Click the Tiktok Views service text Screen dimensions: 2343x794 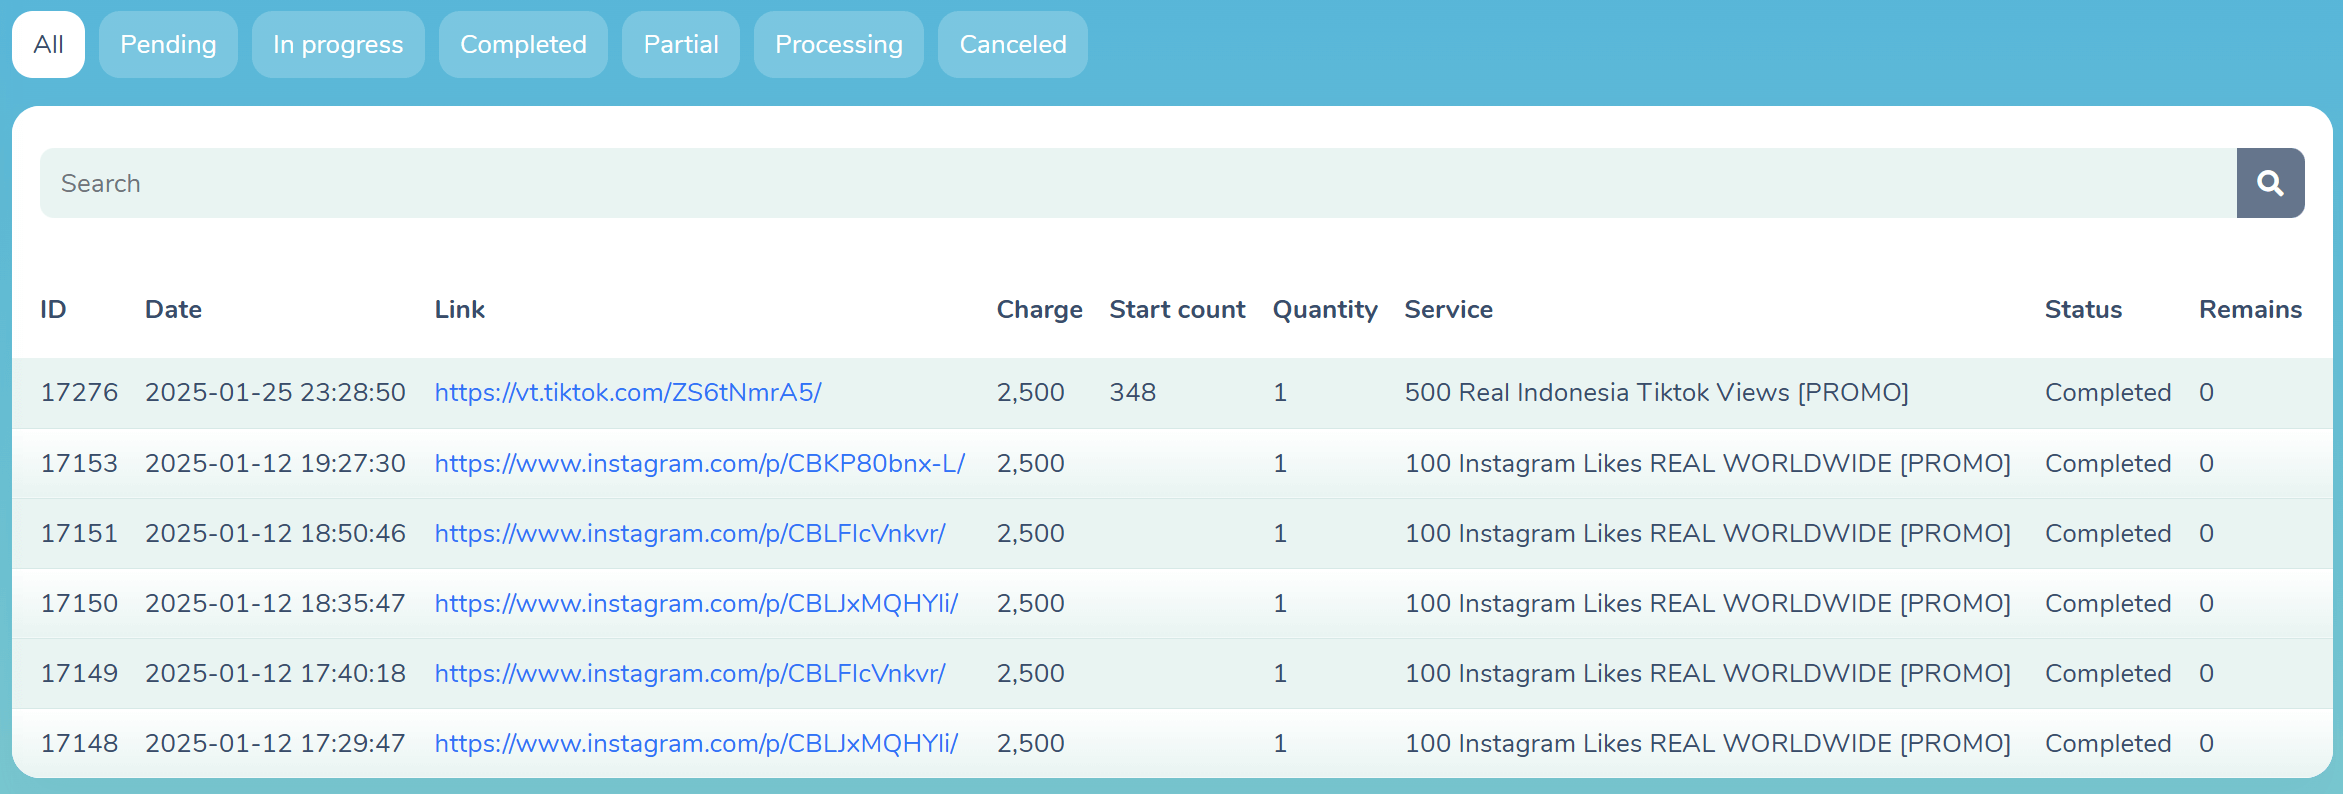click(x=1656, y=392)
